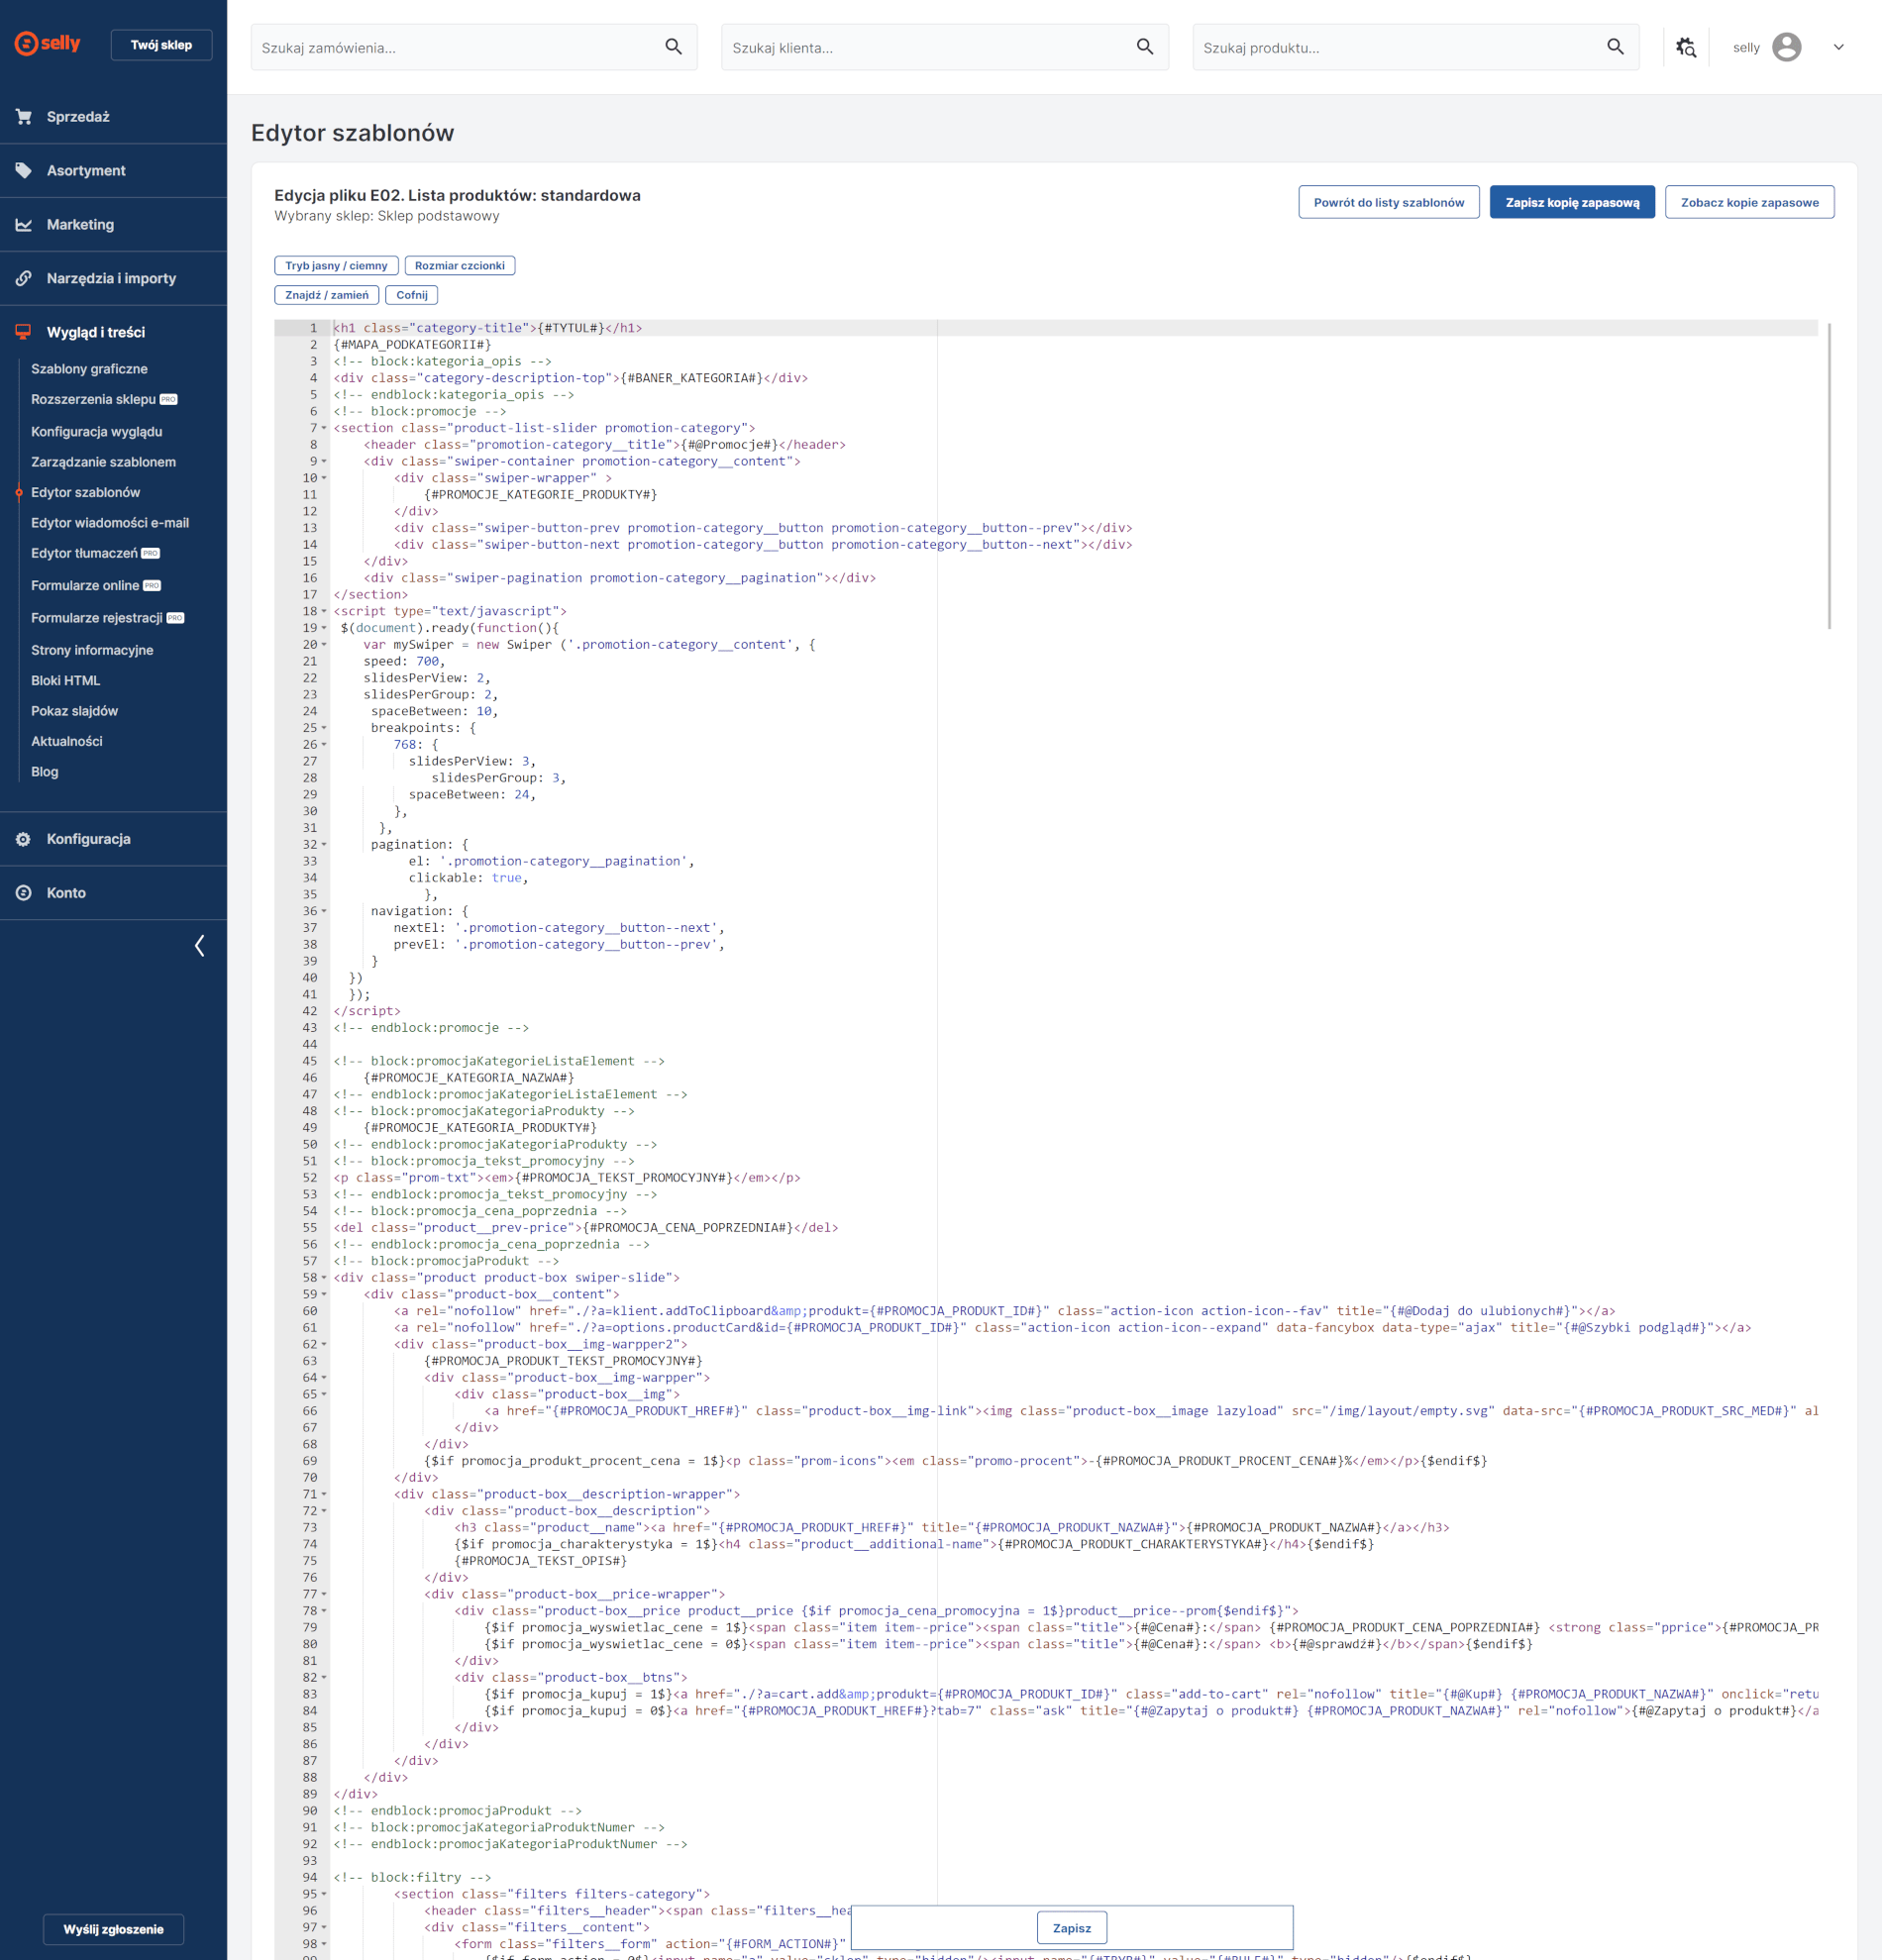Viewport: 1882px width, 1960px height.
Task: Click the Selly logo
Action: click(47, 43)
